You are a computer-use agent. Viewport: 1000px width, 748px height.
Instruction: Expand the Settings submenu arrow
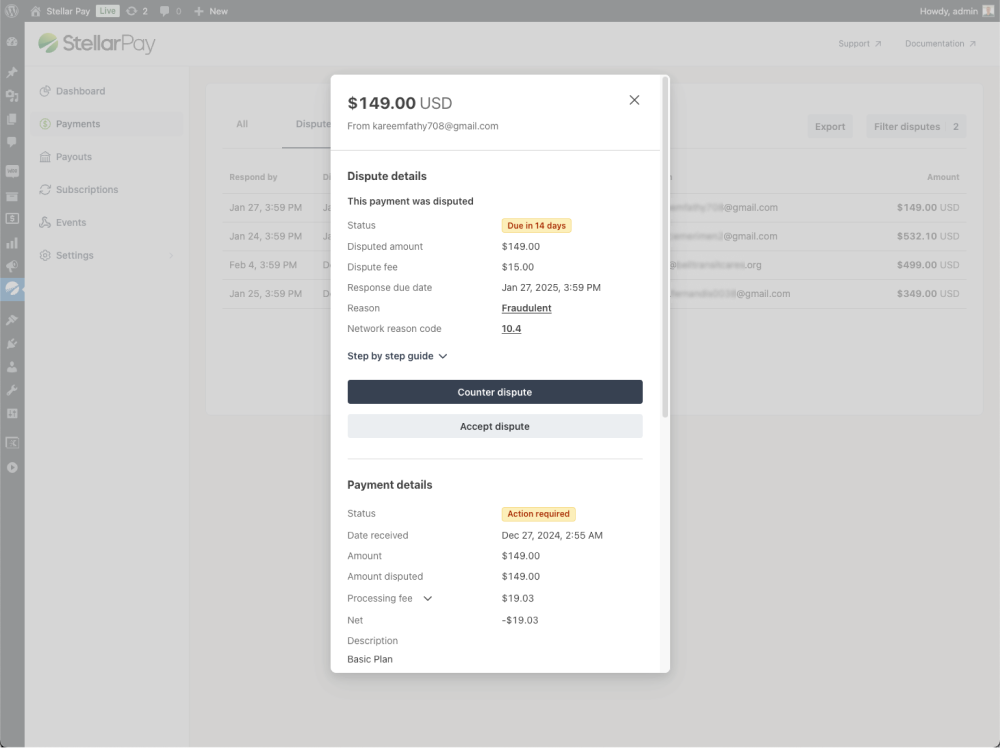tap(171, 256)
